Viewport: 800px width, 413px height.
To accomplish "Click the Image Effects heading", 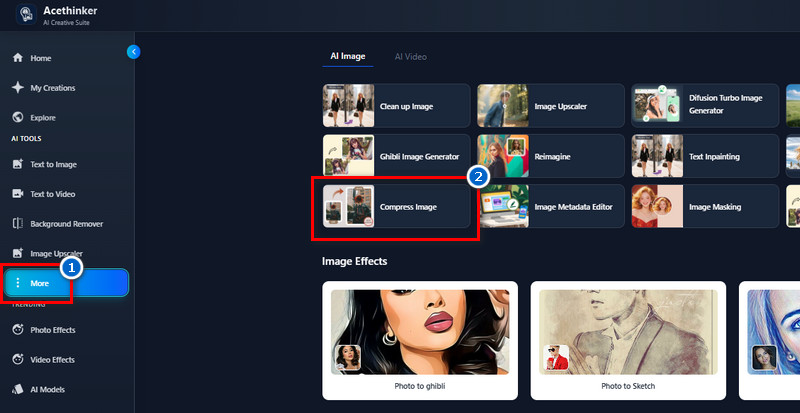I will [355, 261].
